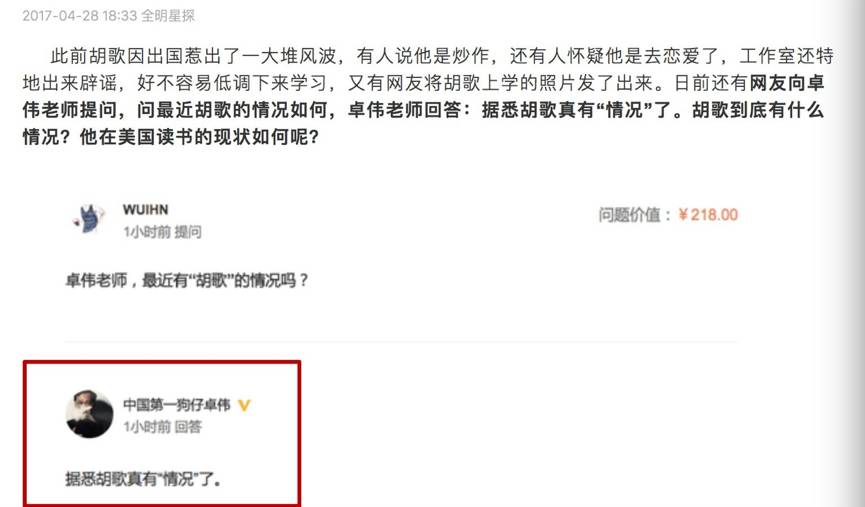Click the answer text 据悉胡歌真有情况了
The image size is (865, 507).
tap(143, 478)
